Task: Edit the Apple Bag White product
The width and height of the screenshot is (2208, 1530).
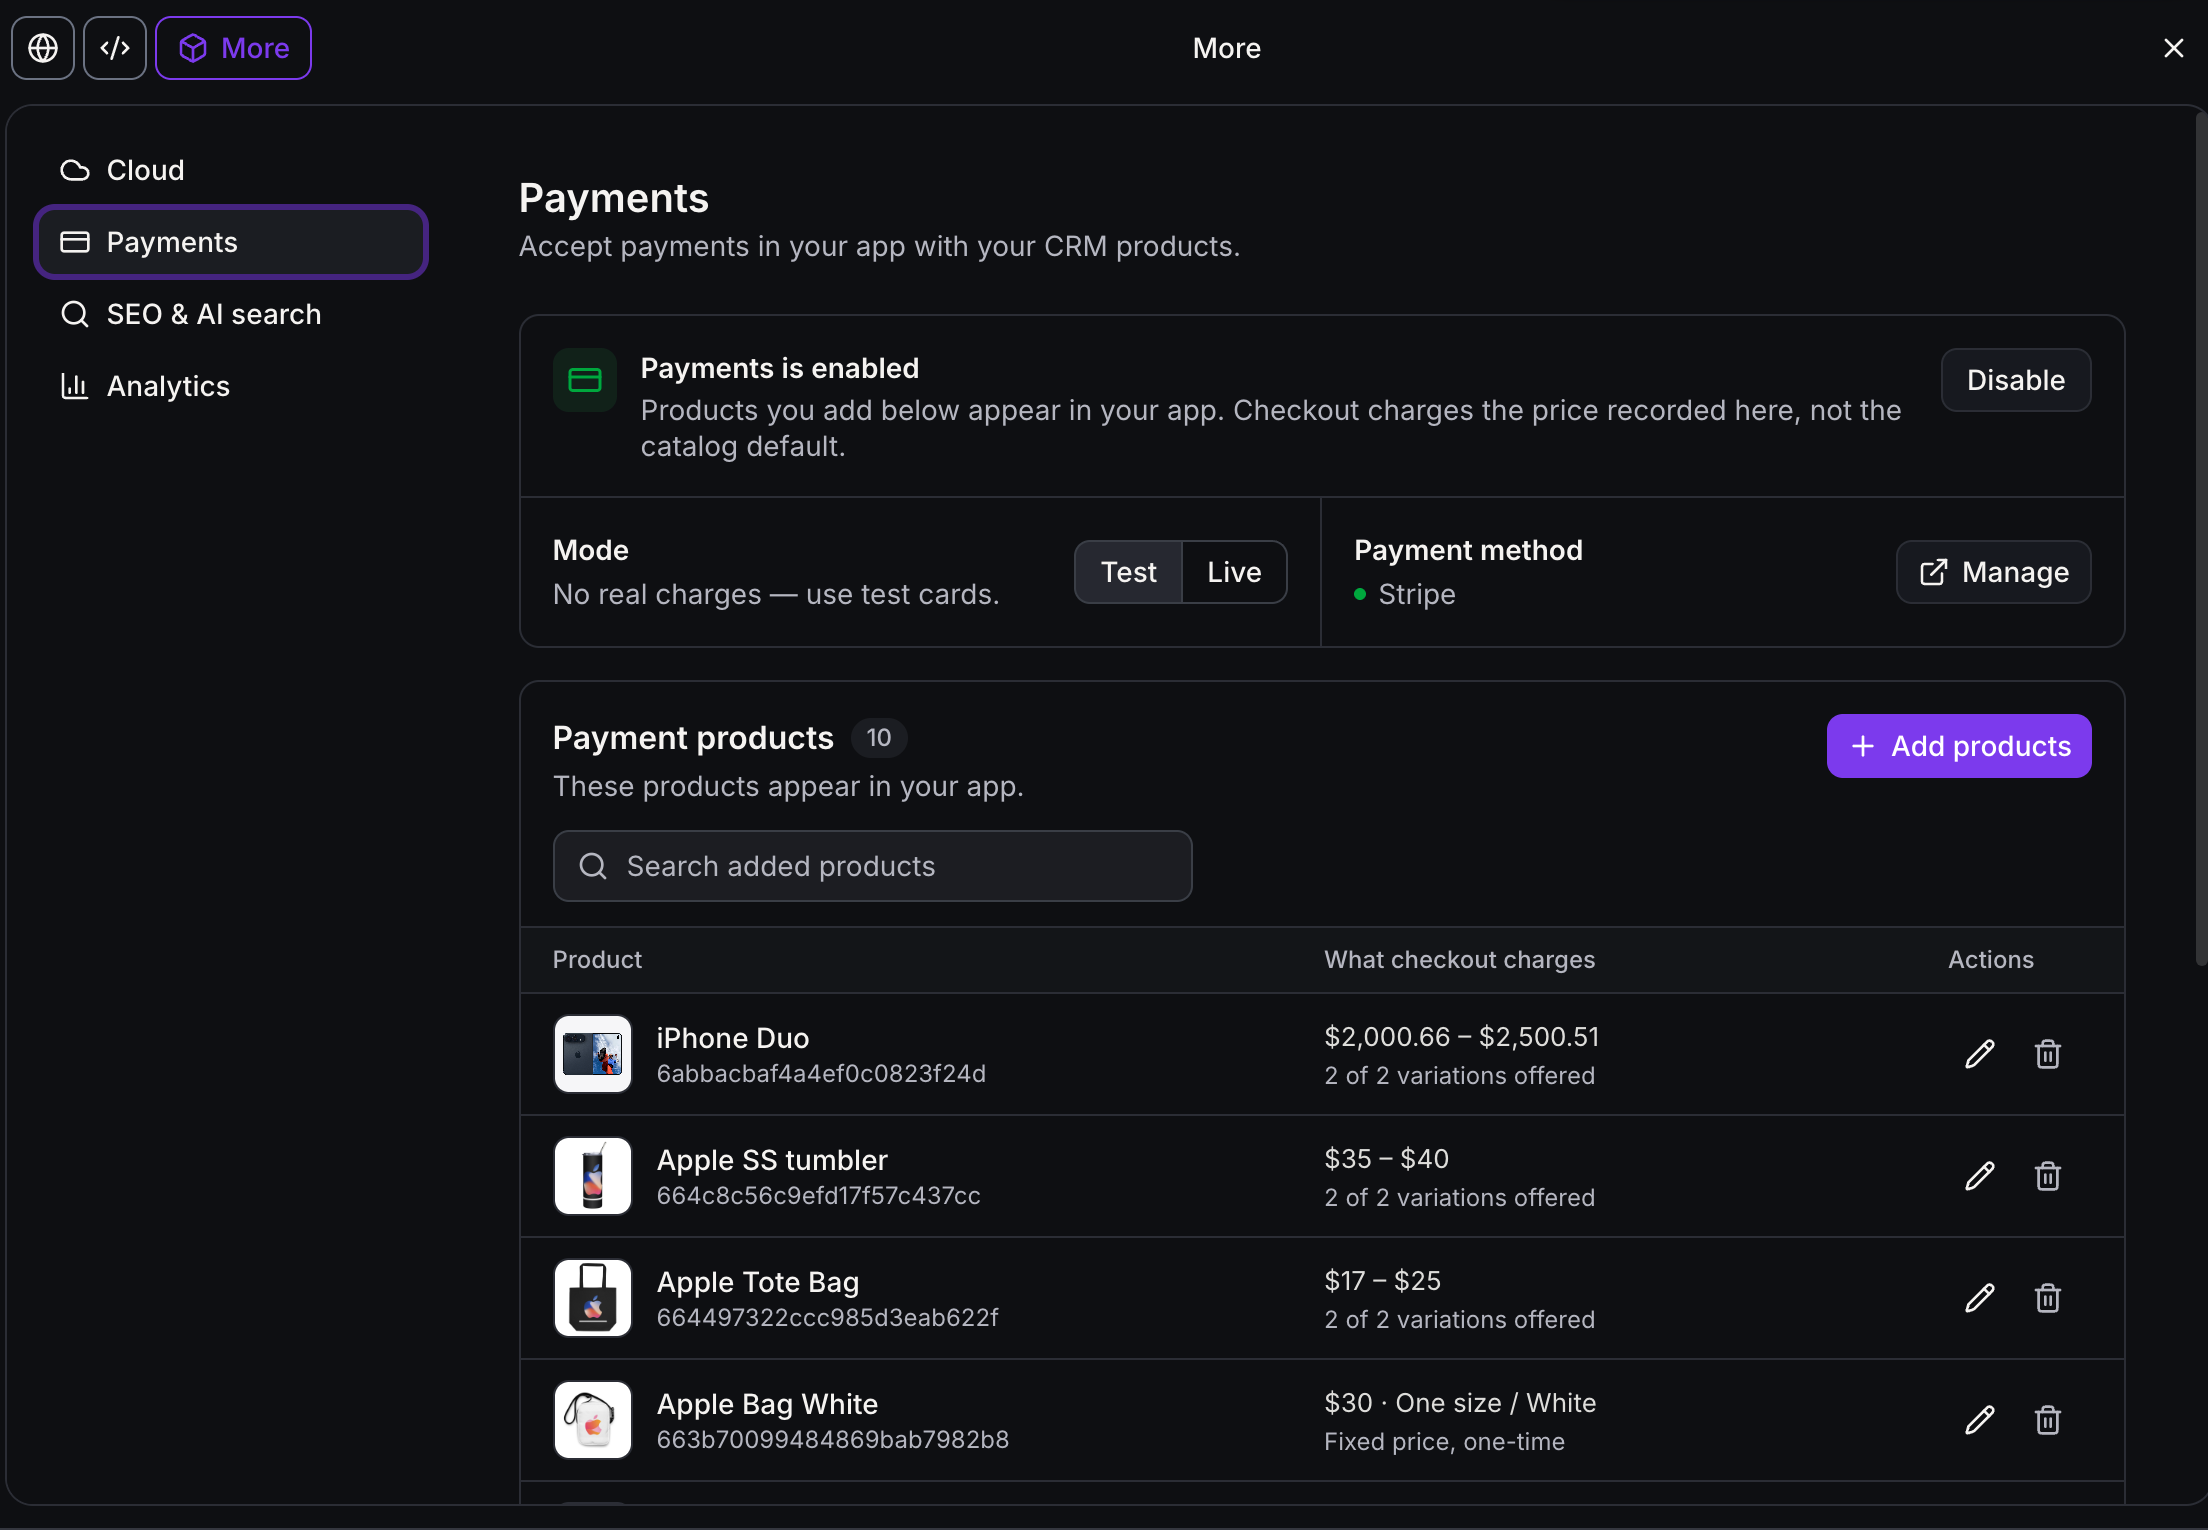Action: pos(1979,1420)
